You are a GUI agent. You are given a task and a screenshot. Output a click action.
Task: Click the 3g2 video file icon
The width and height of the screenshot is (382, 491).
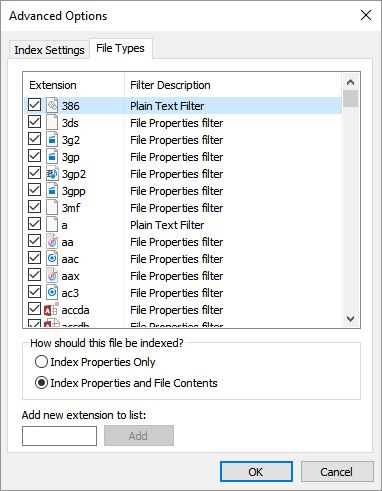pyautogui.click(x=52, y=140)
